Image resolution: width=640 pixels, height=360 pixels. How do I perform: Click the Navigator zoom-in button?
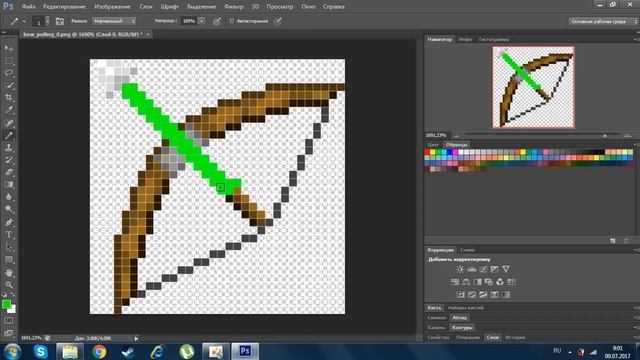(627, 135)
